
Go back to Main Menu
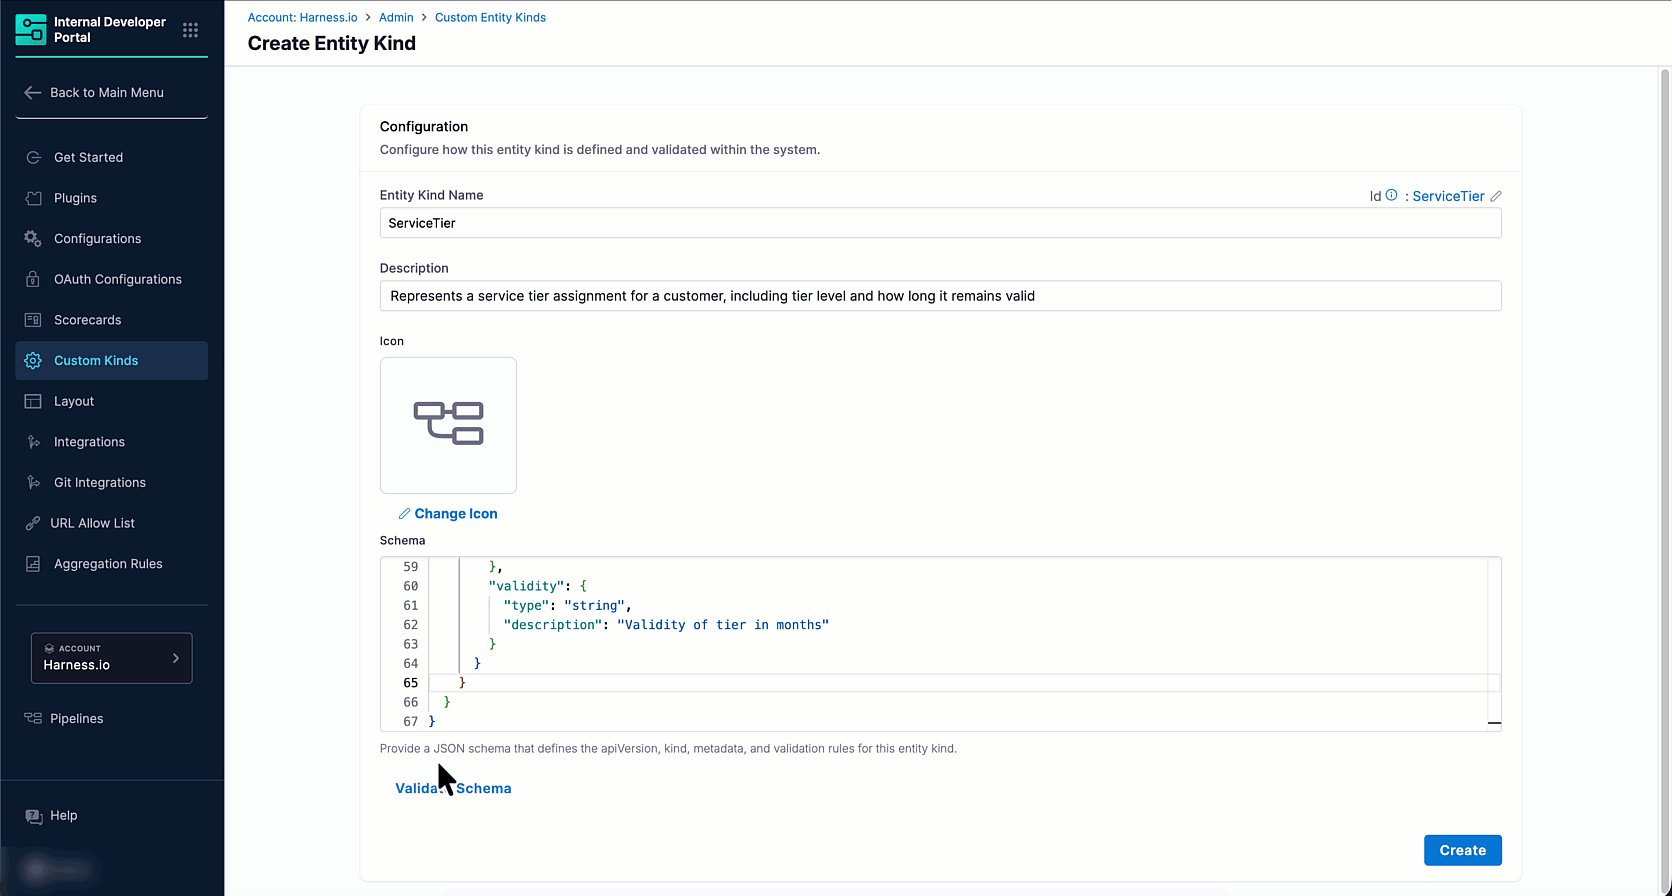tap(106, 93)
